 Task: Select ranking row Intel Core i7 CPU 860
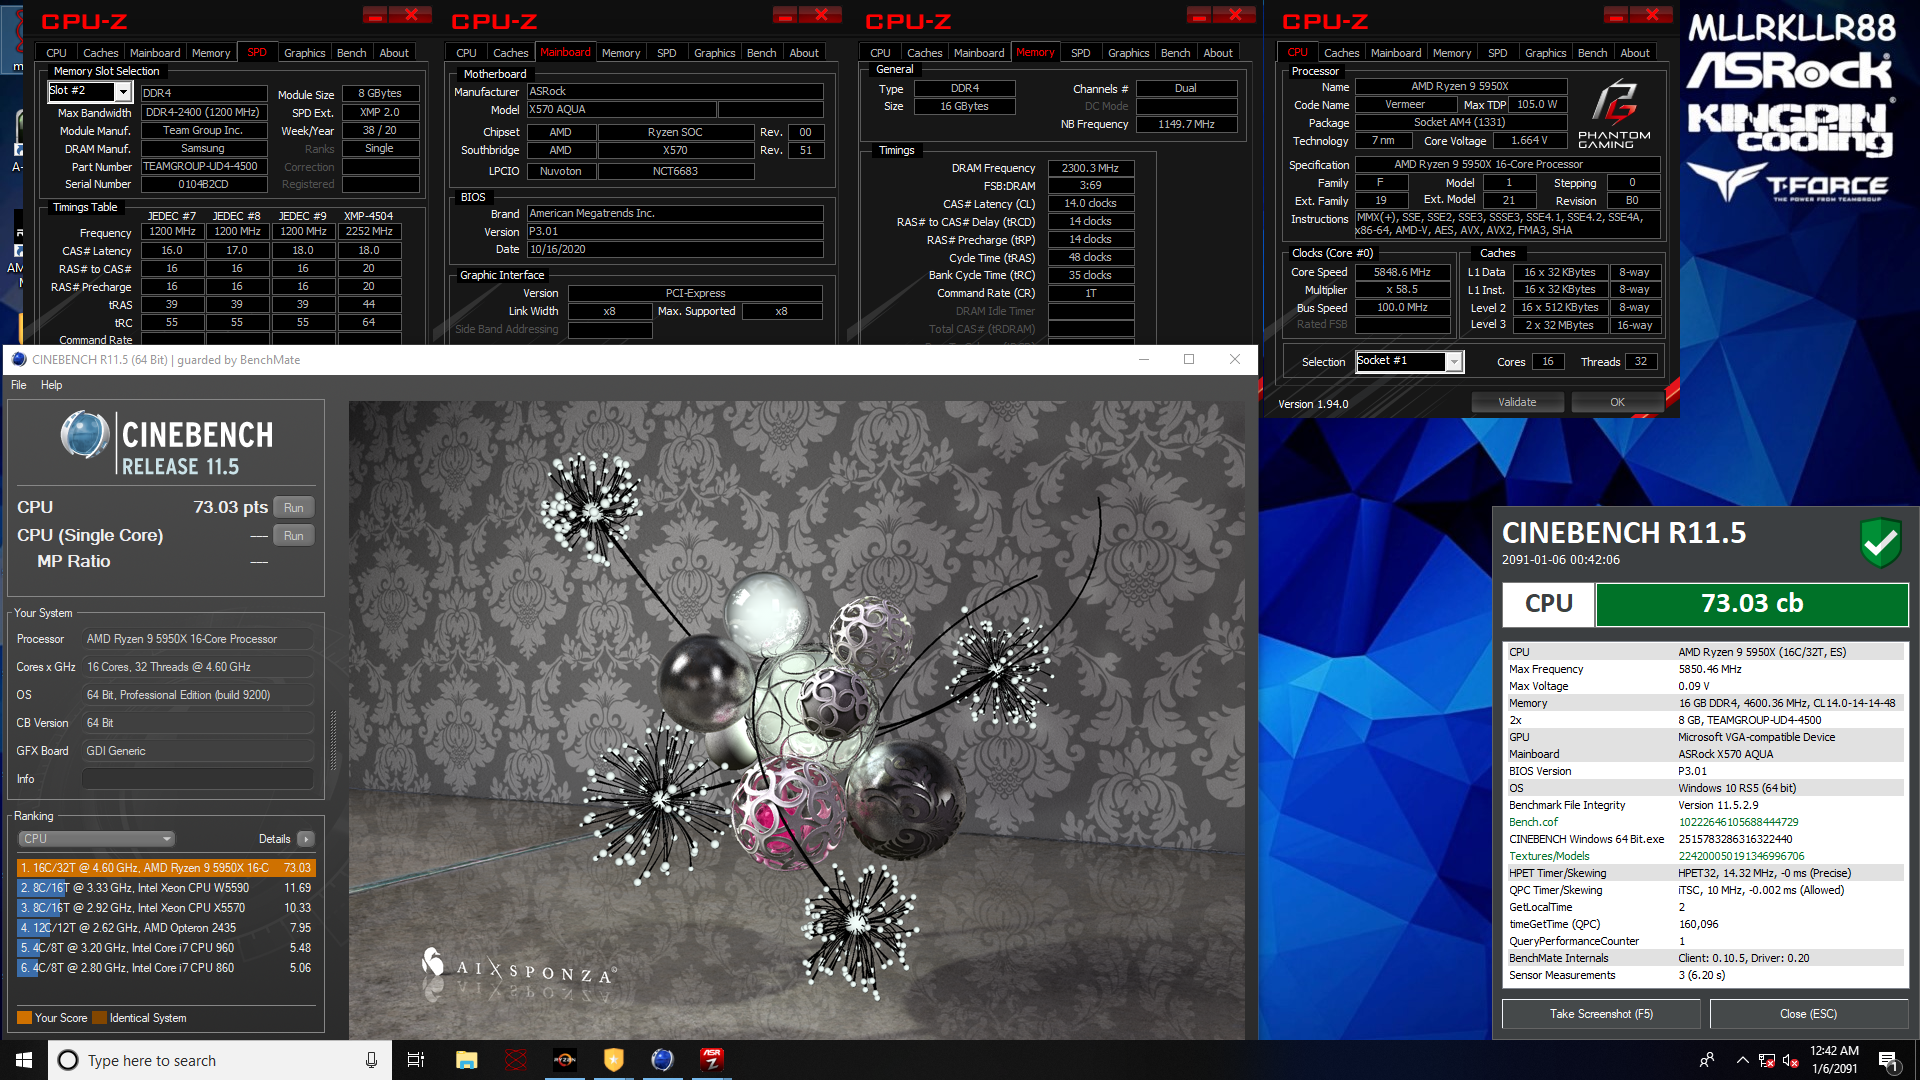[165, 968]
